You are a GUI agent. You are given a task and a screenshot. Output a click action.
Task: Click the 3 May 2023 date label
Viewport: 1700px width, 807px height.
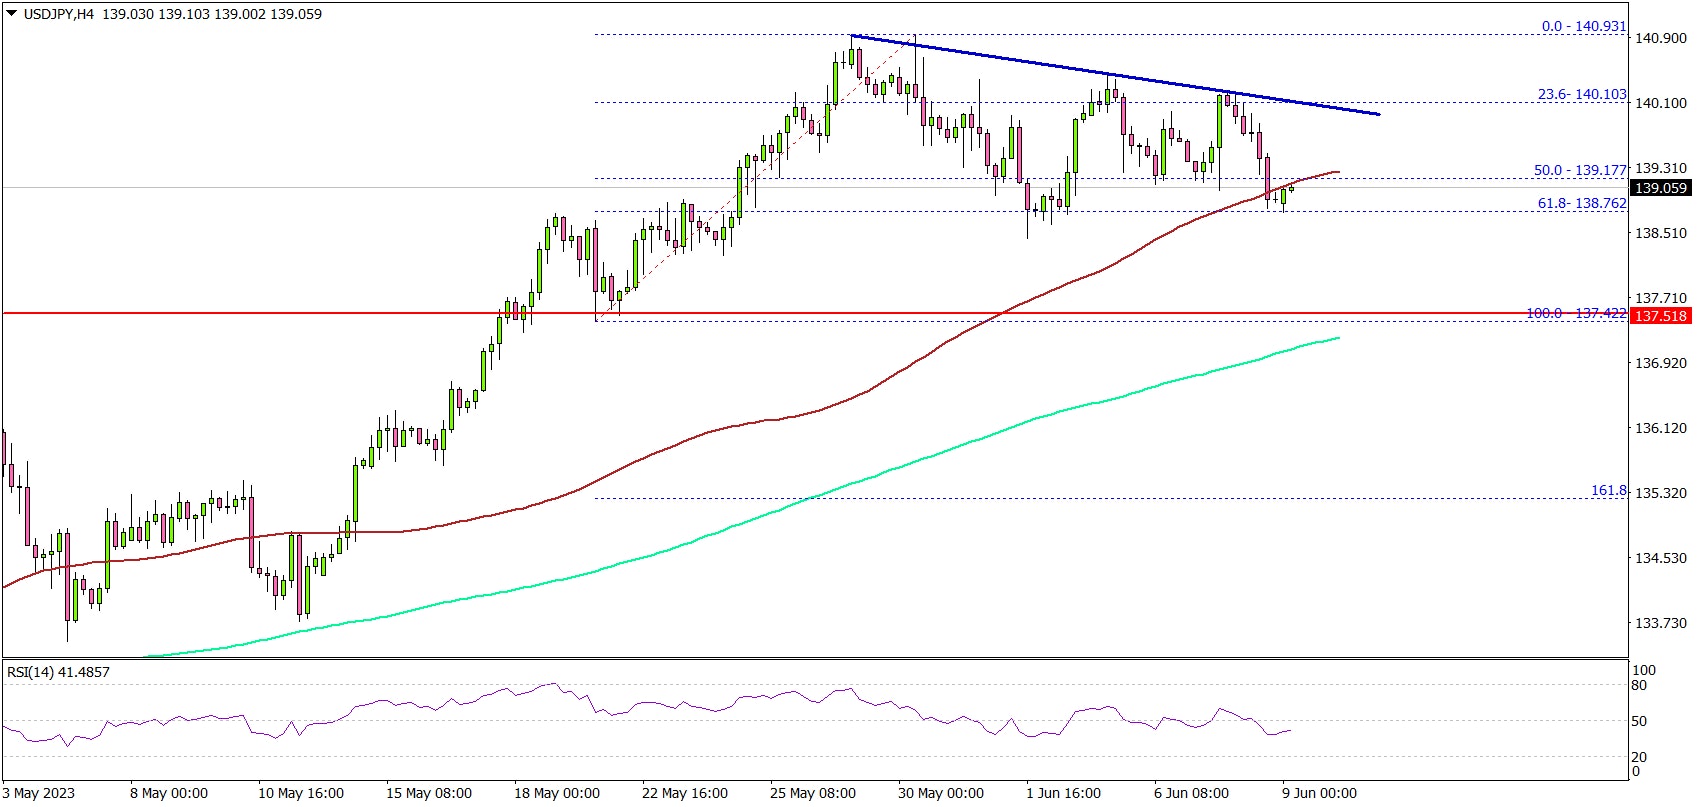[x=39, y=793]
